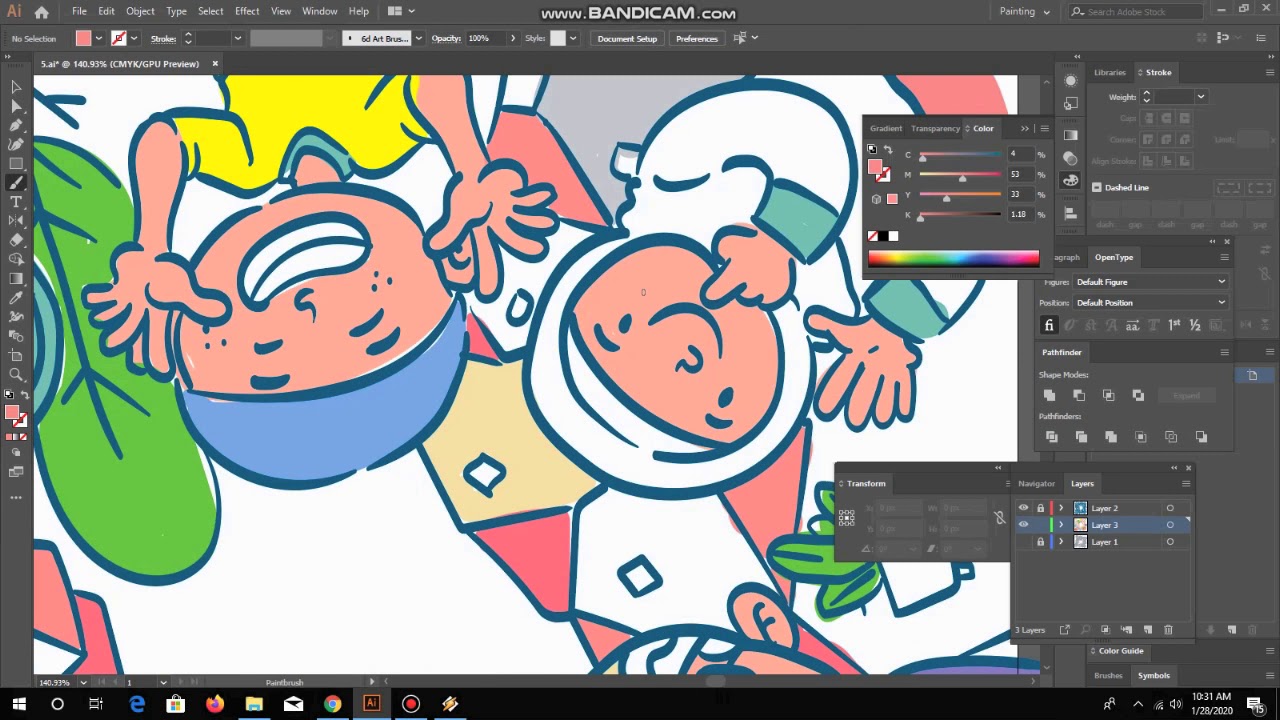Click the Intersect shape mode icon

[1108, 395]
